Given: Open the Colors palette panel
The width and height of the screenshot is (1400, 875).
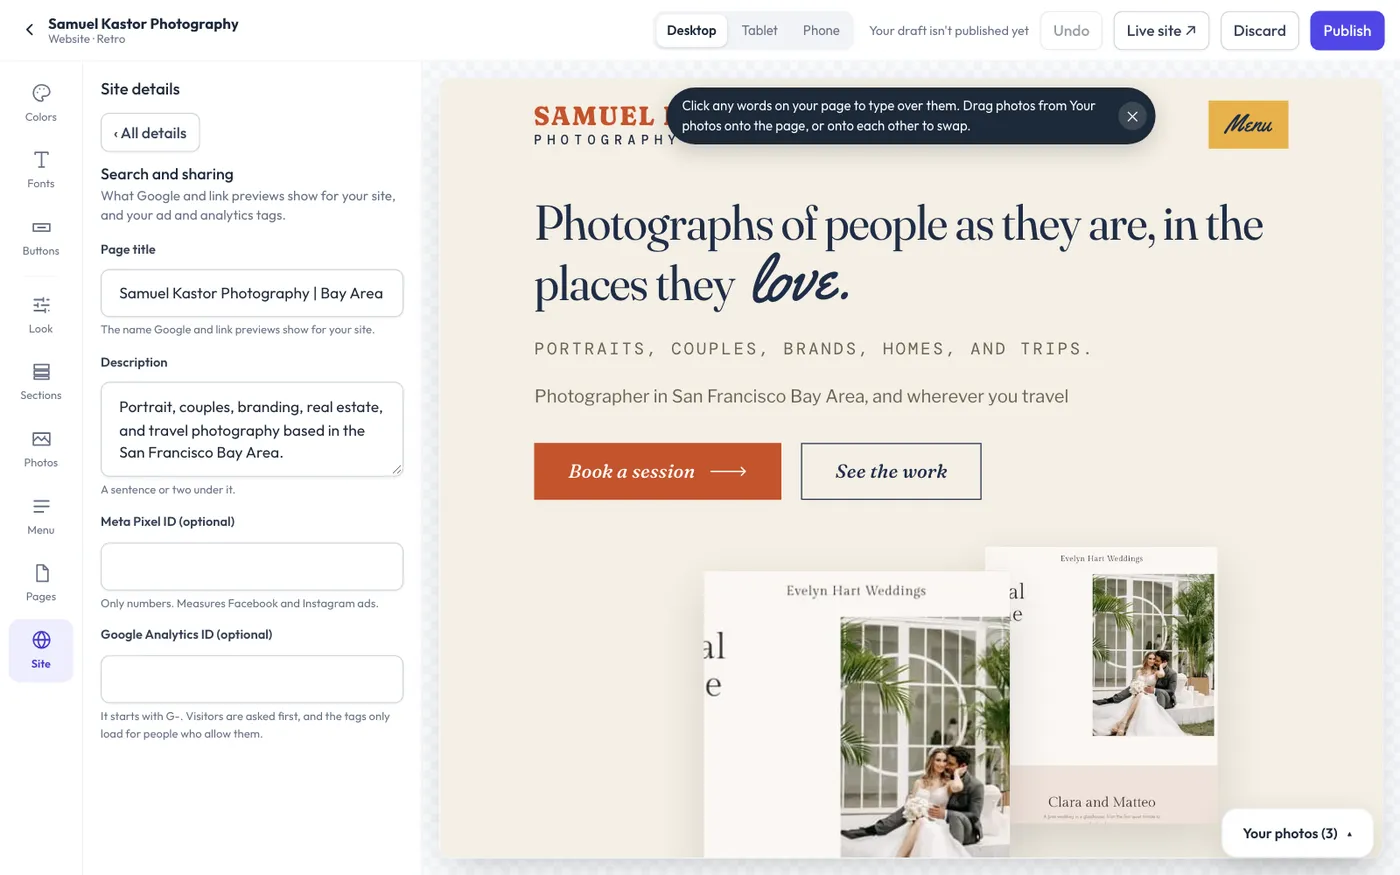Looking at the screenshot, I should point(41,103).
